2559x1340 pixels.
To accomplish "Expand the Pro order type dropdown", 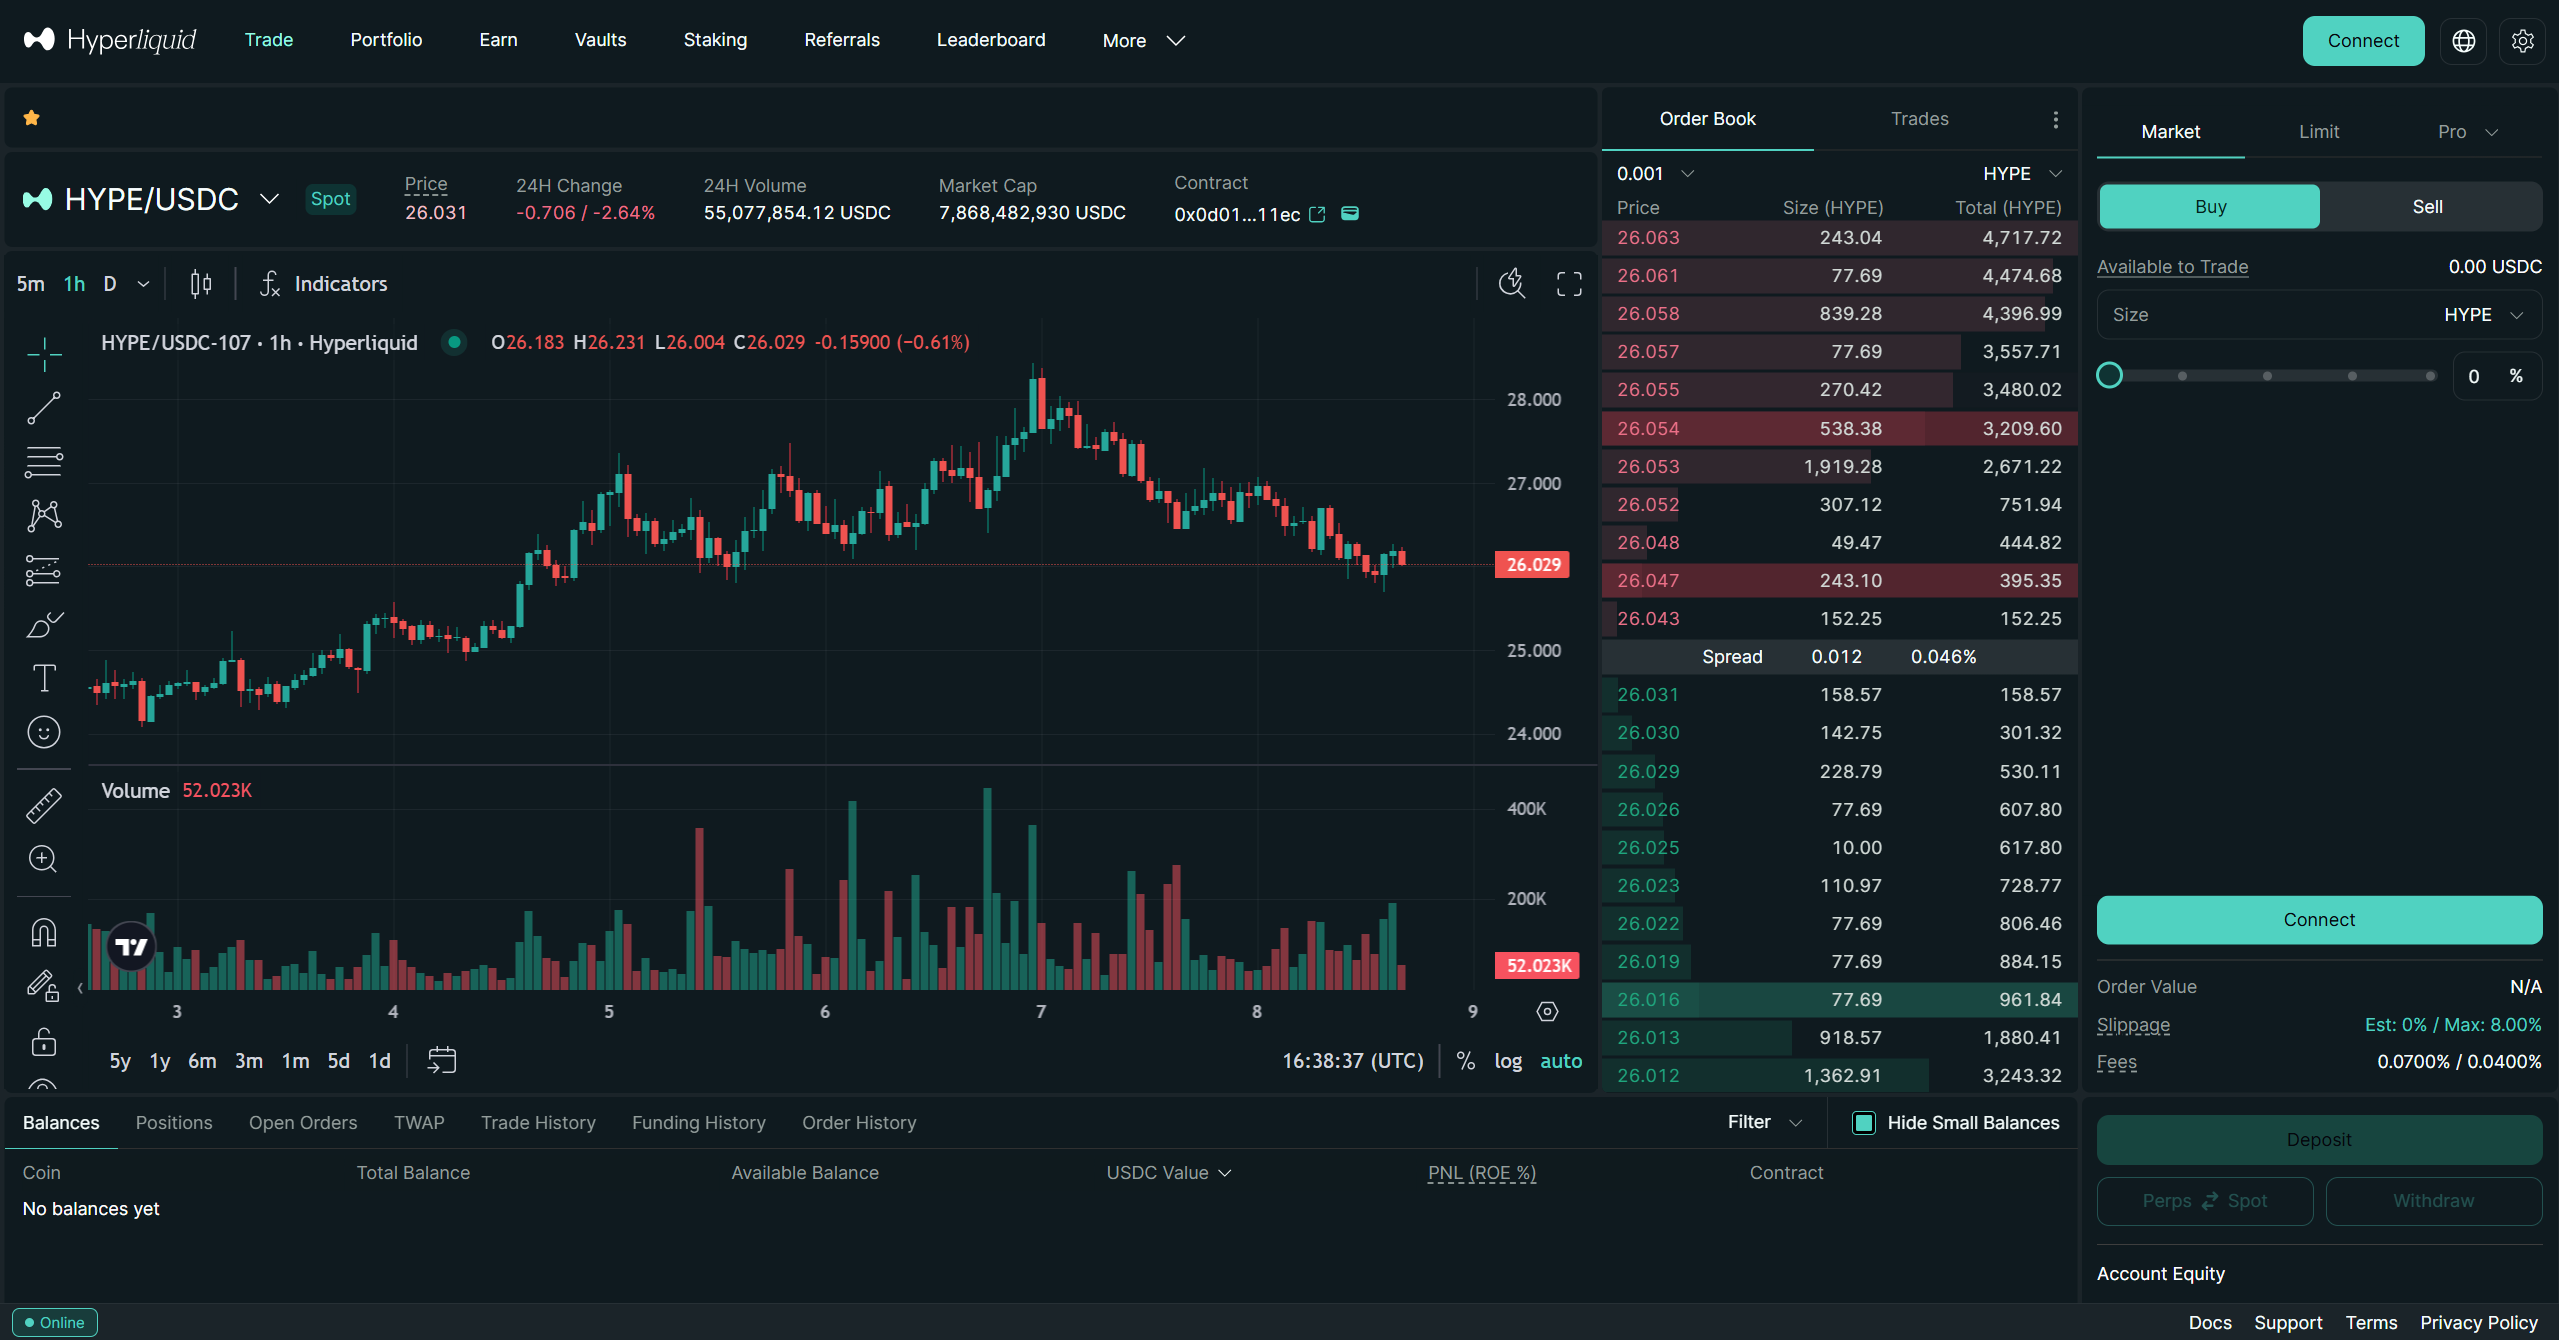I will (2468, 132).
